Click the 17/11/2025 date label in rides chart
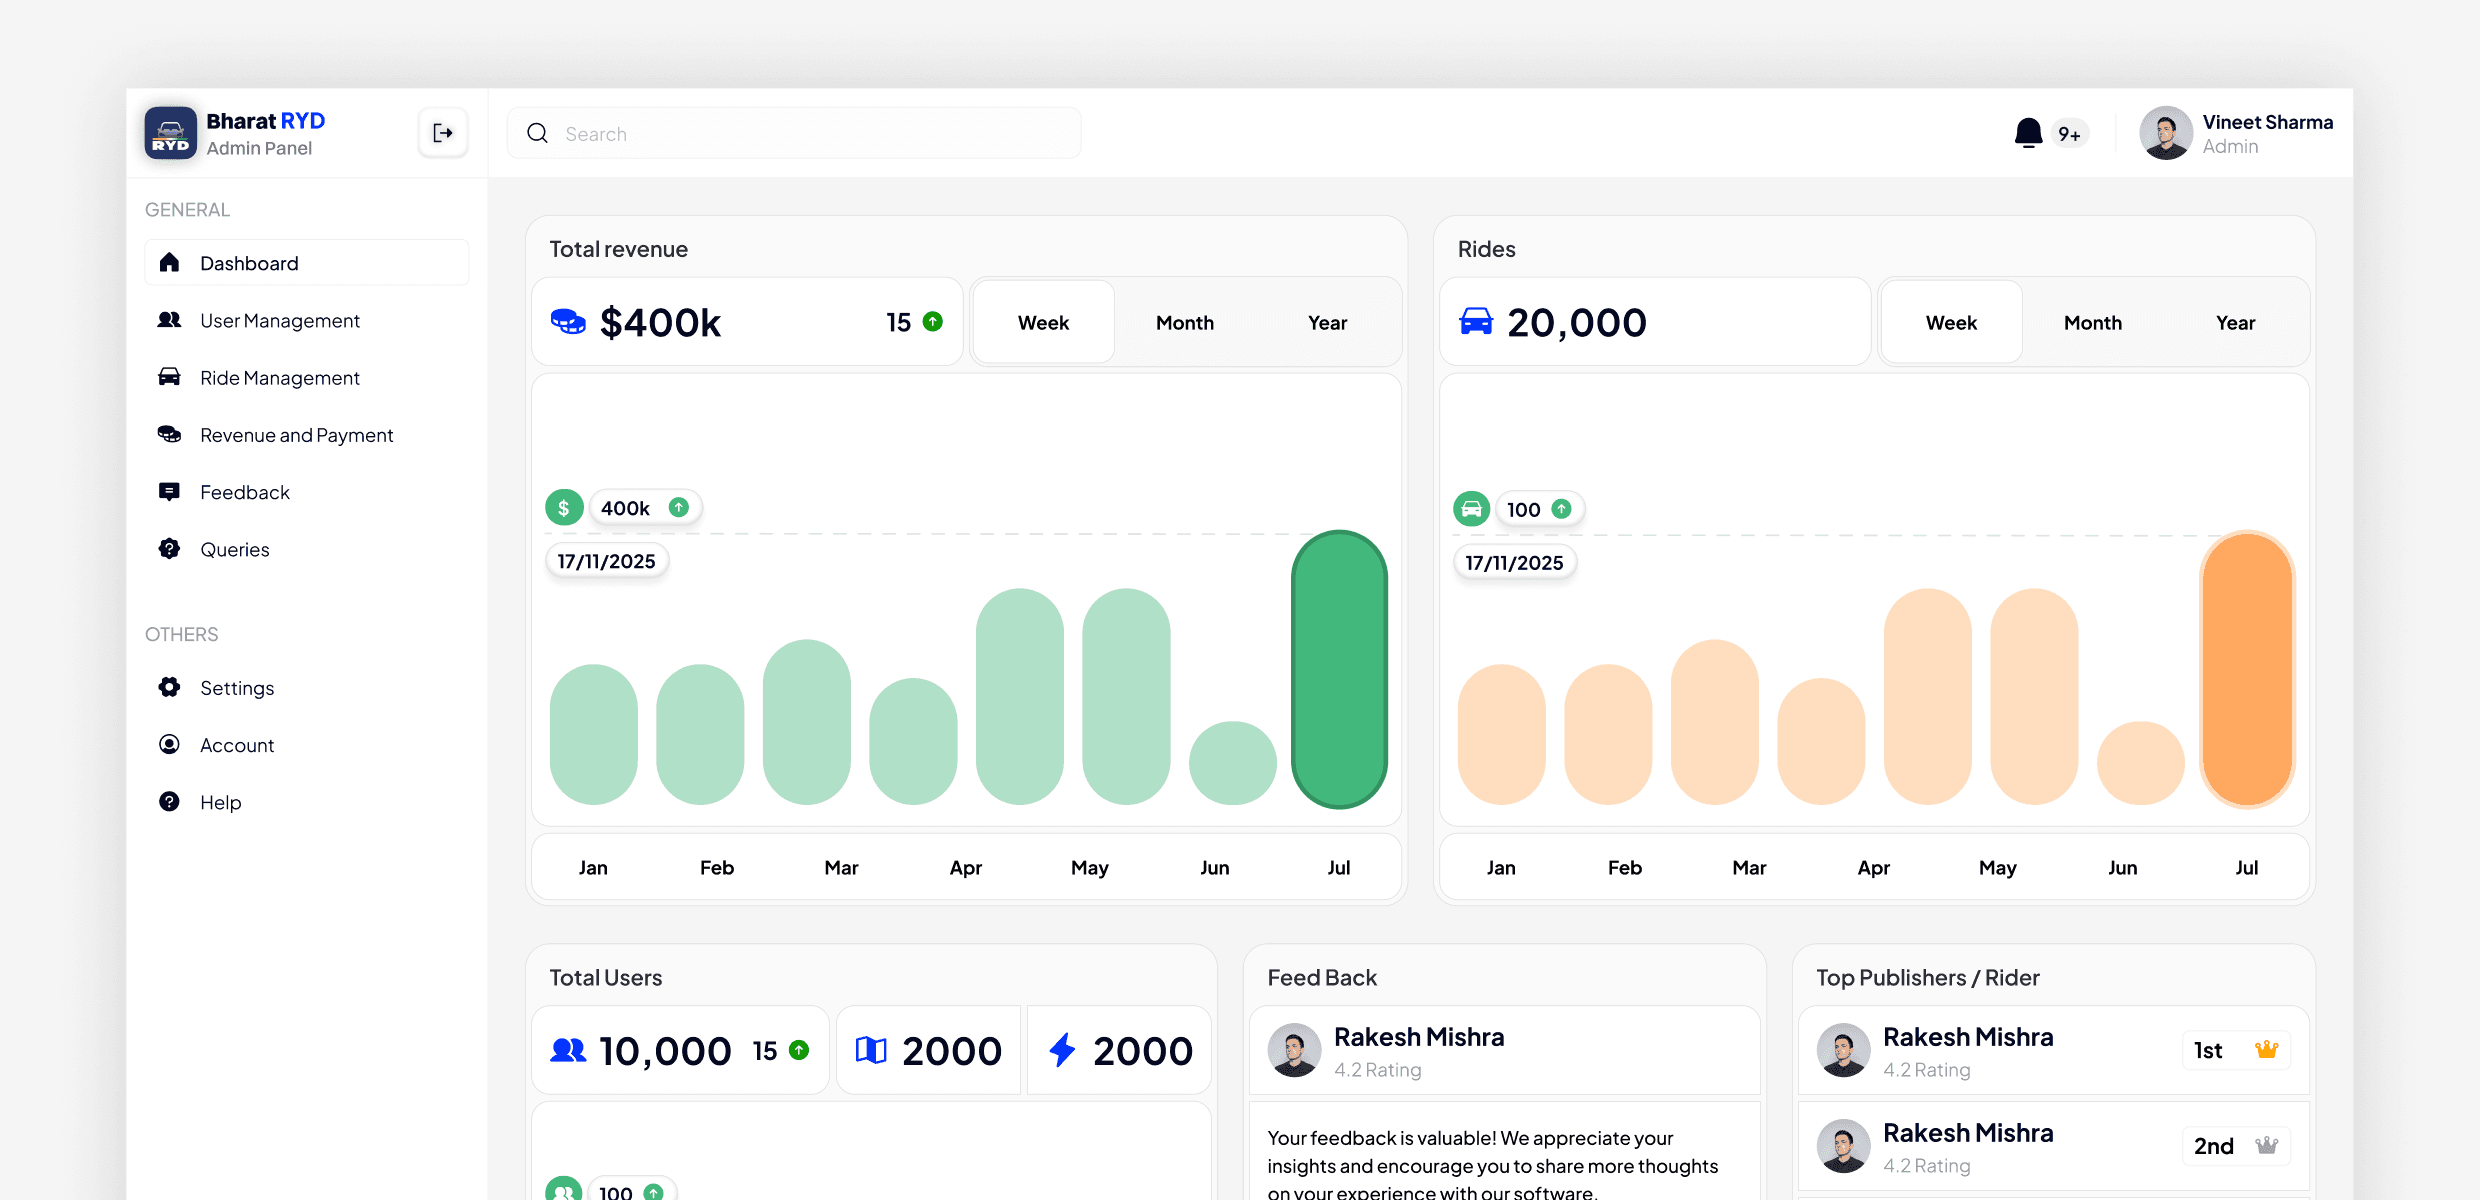This screenshot has width=2480, height=1200. click(x=1514, y=562)
